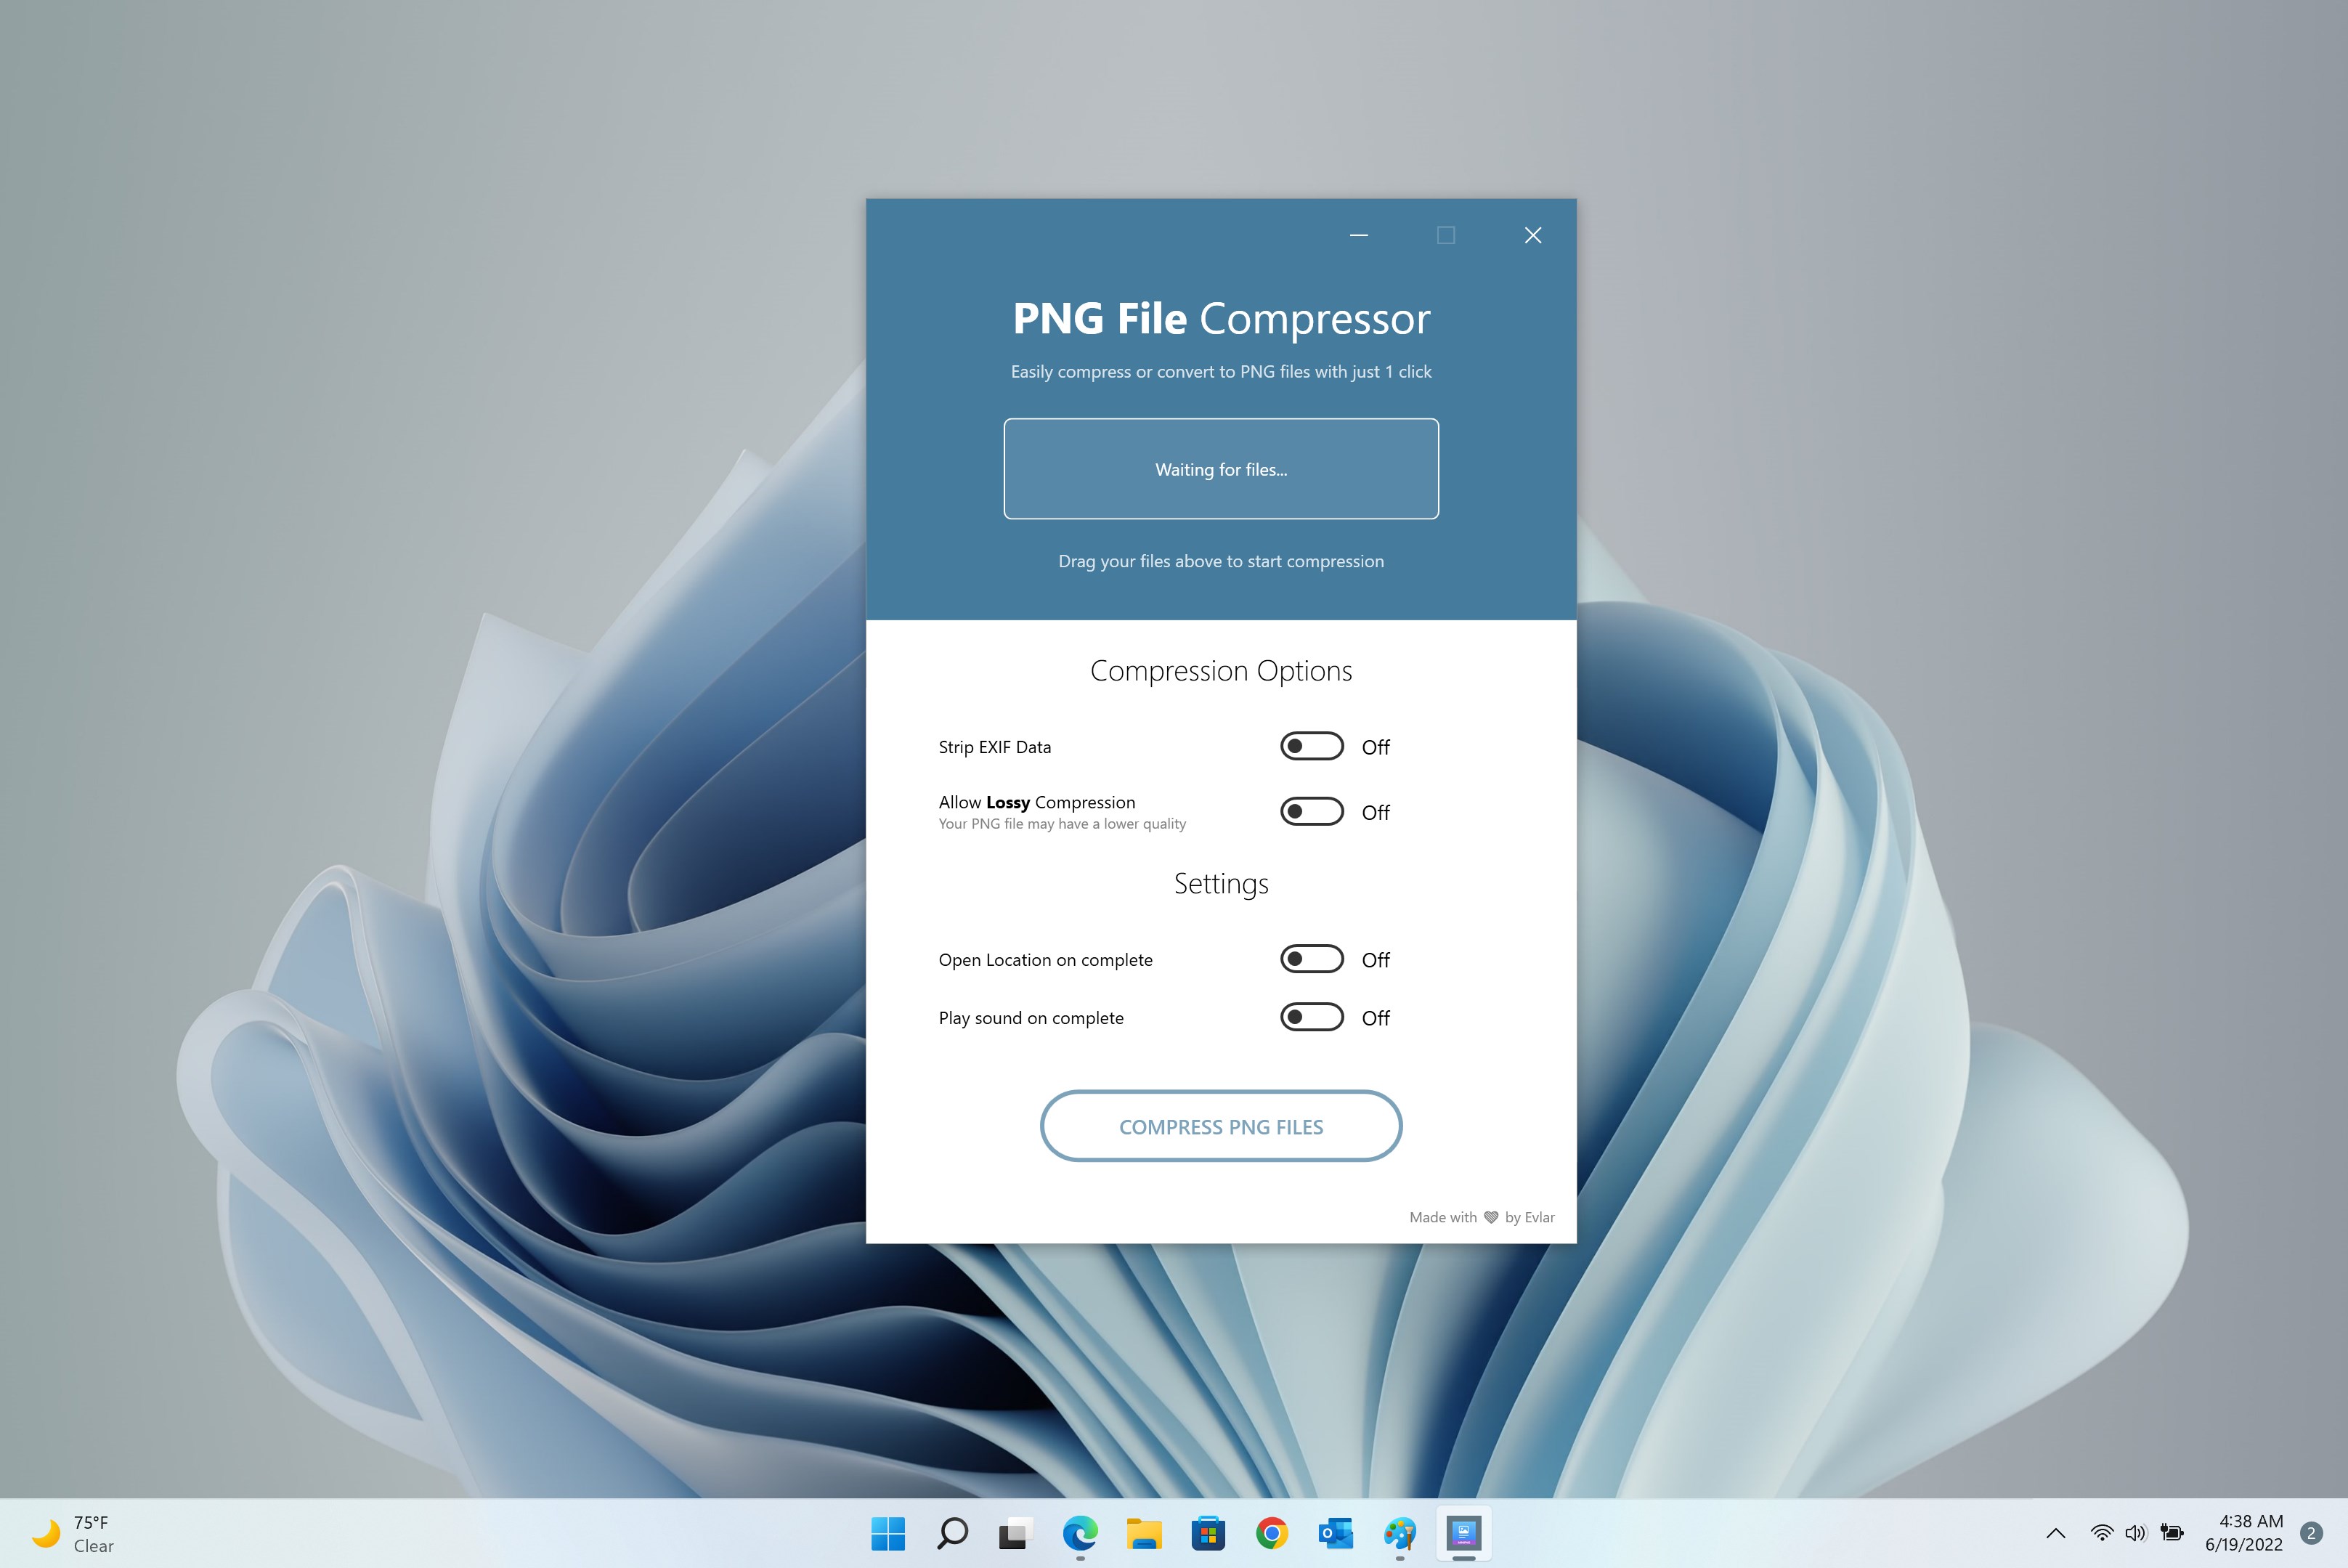Open the Windows Start menu
This screenshot has height=1568, width=2348.
click(888, 1533)
